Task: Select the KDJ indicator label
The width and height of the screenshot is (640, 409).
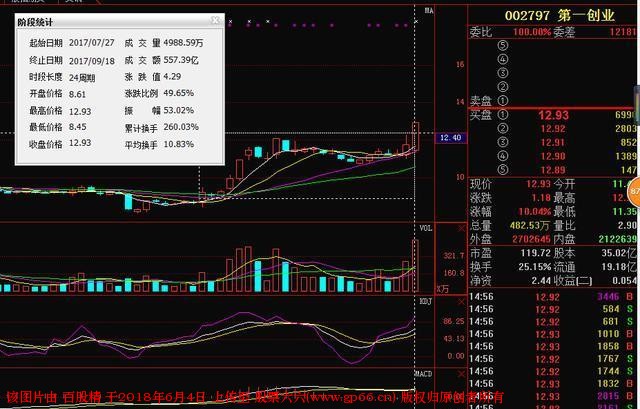Action: pyautogui.click(x=427, y=300)
